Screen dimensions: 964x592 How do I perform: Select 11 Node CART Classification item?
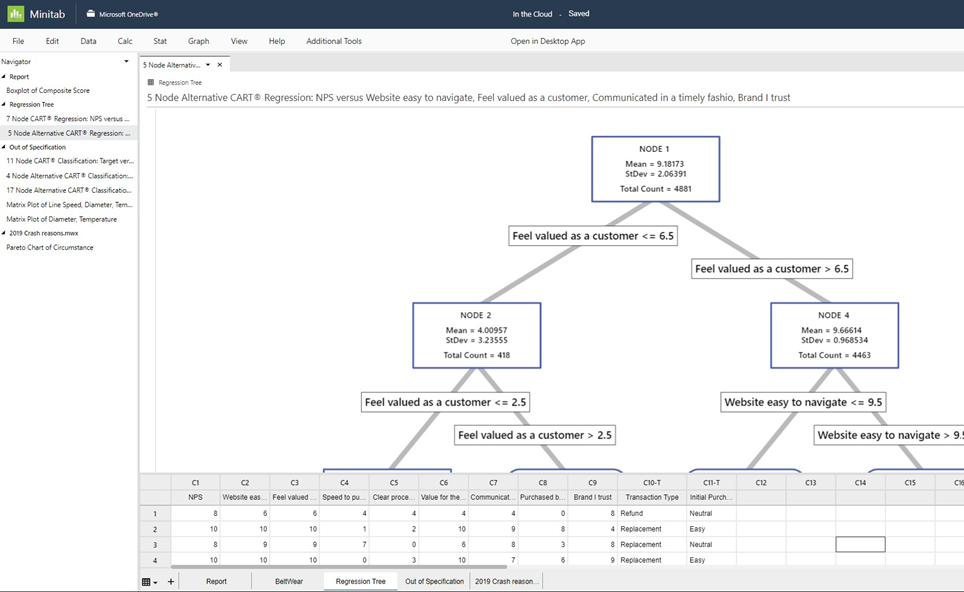(69, 161)
